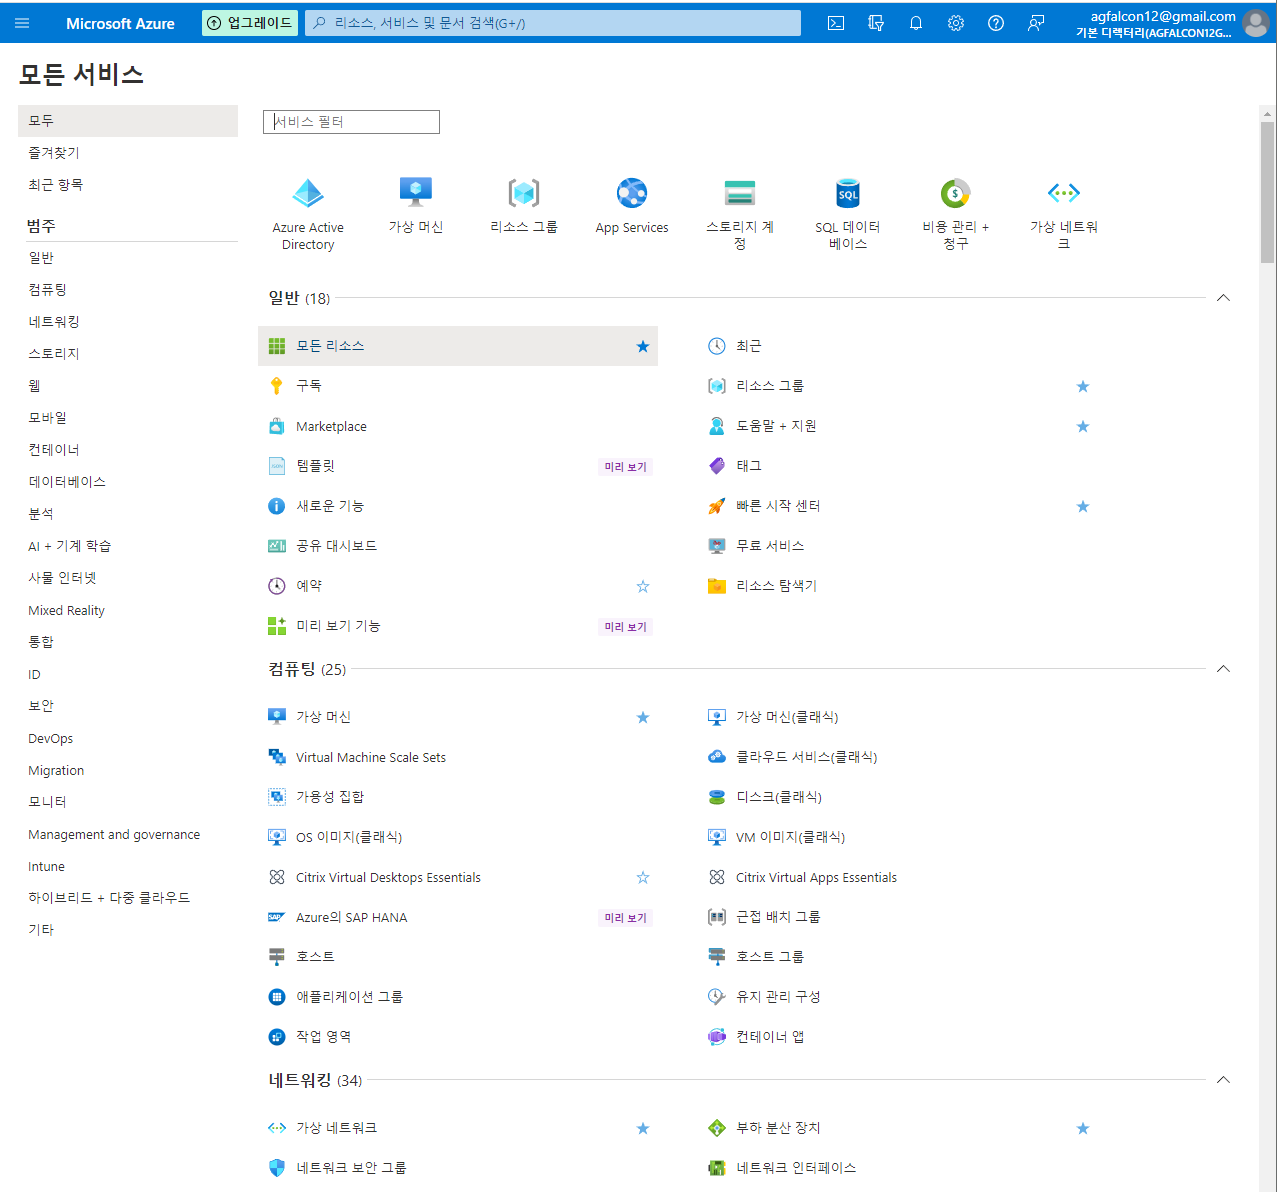The width and height of the screenshot is (1277, 1192).
Task: Open the feedback icon in the header
Action: pos(1036,23)
